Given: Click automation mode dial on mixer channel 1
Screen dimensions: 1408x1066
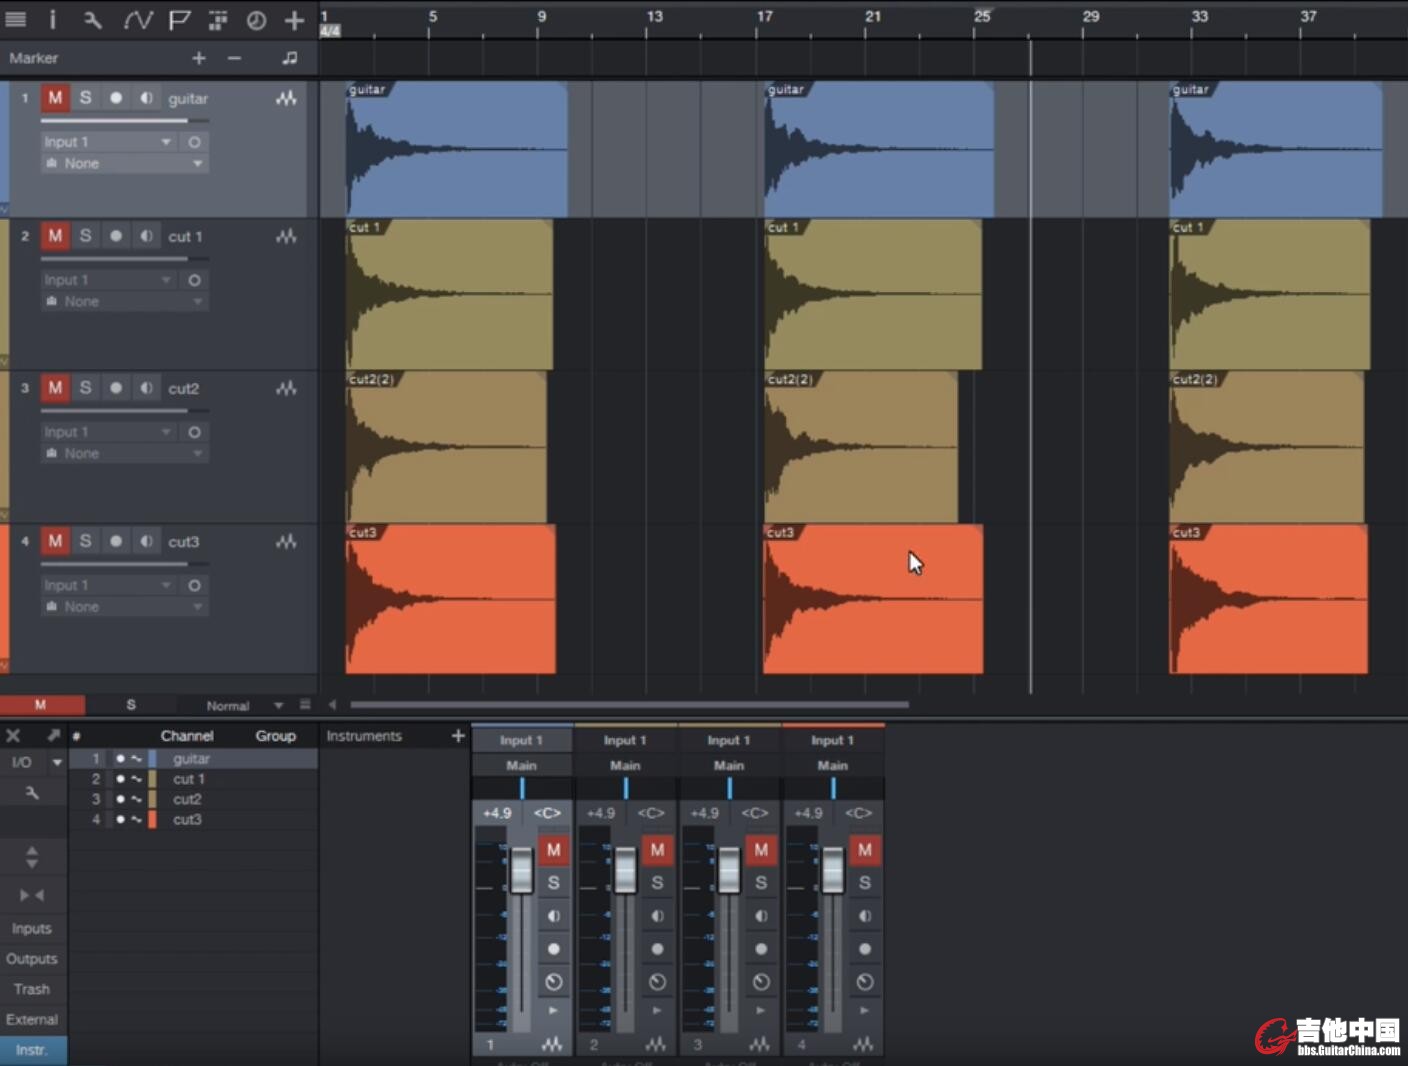Looking at the screenshot, I should click(553, 982).
